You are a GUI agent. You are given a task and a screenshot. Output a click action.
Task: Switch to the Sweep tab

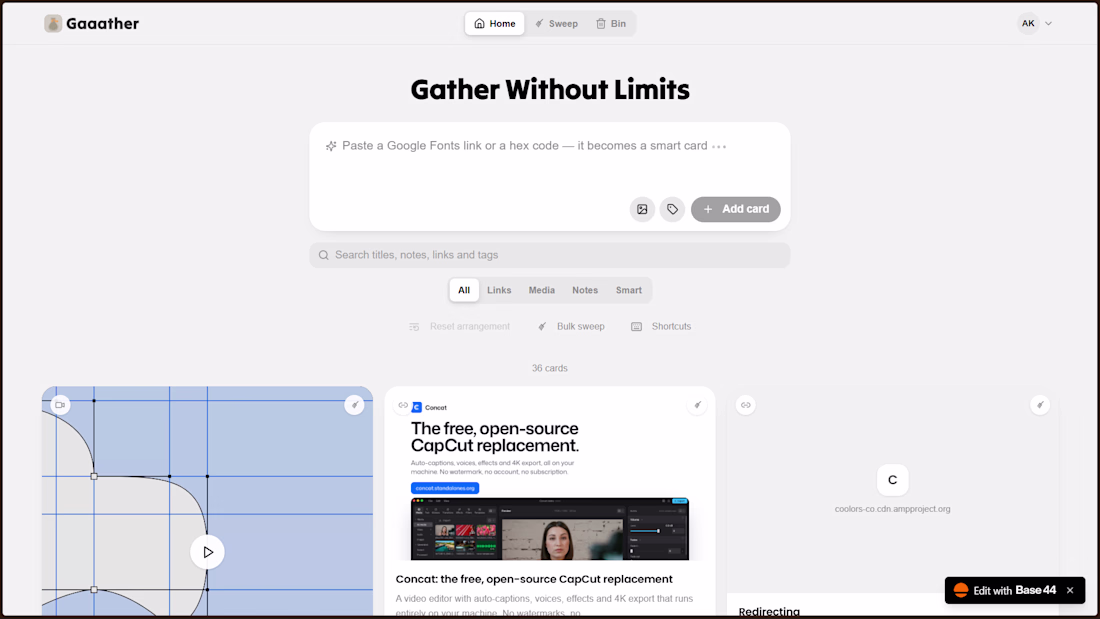tap(556, 24)
